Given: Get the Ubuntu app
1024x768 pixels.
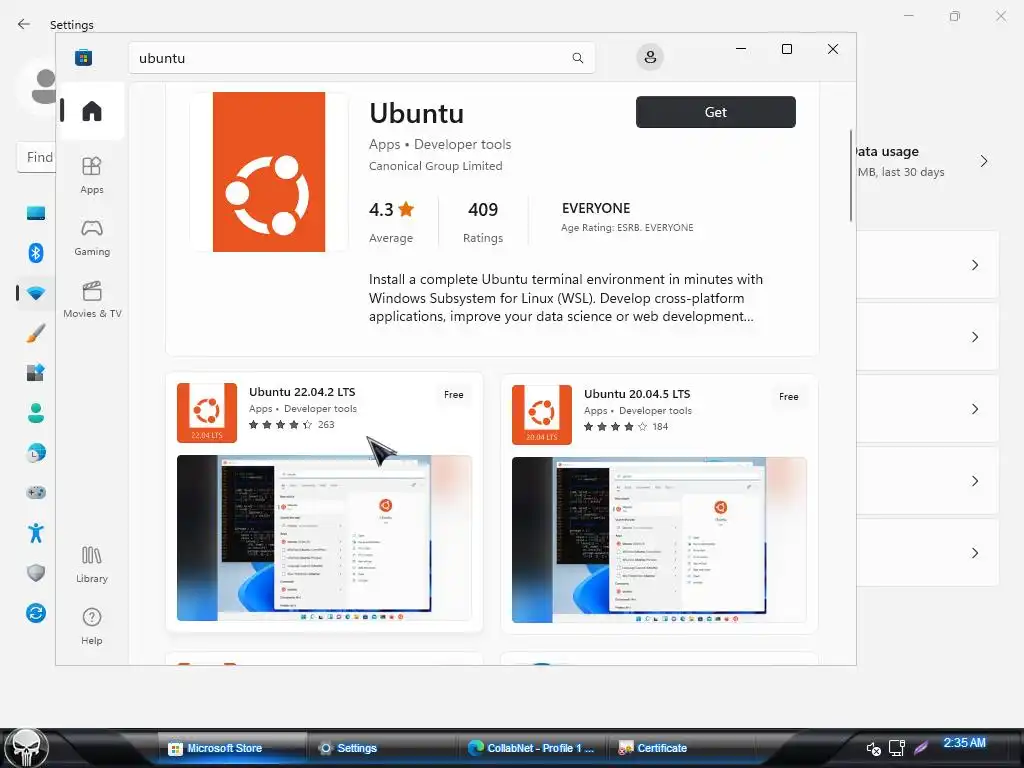Looking at the screenshot, I should point(716,112).
